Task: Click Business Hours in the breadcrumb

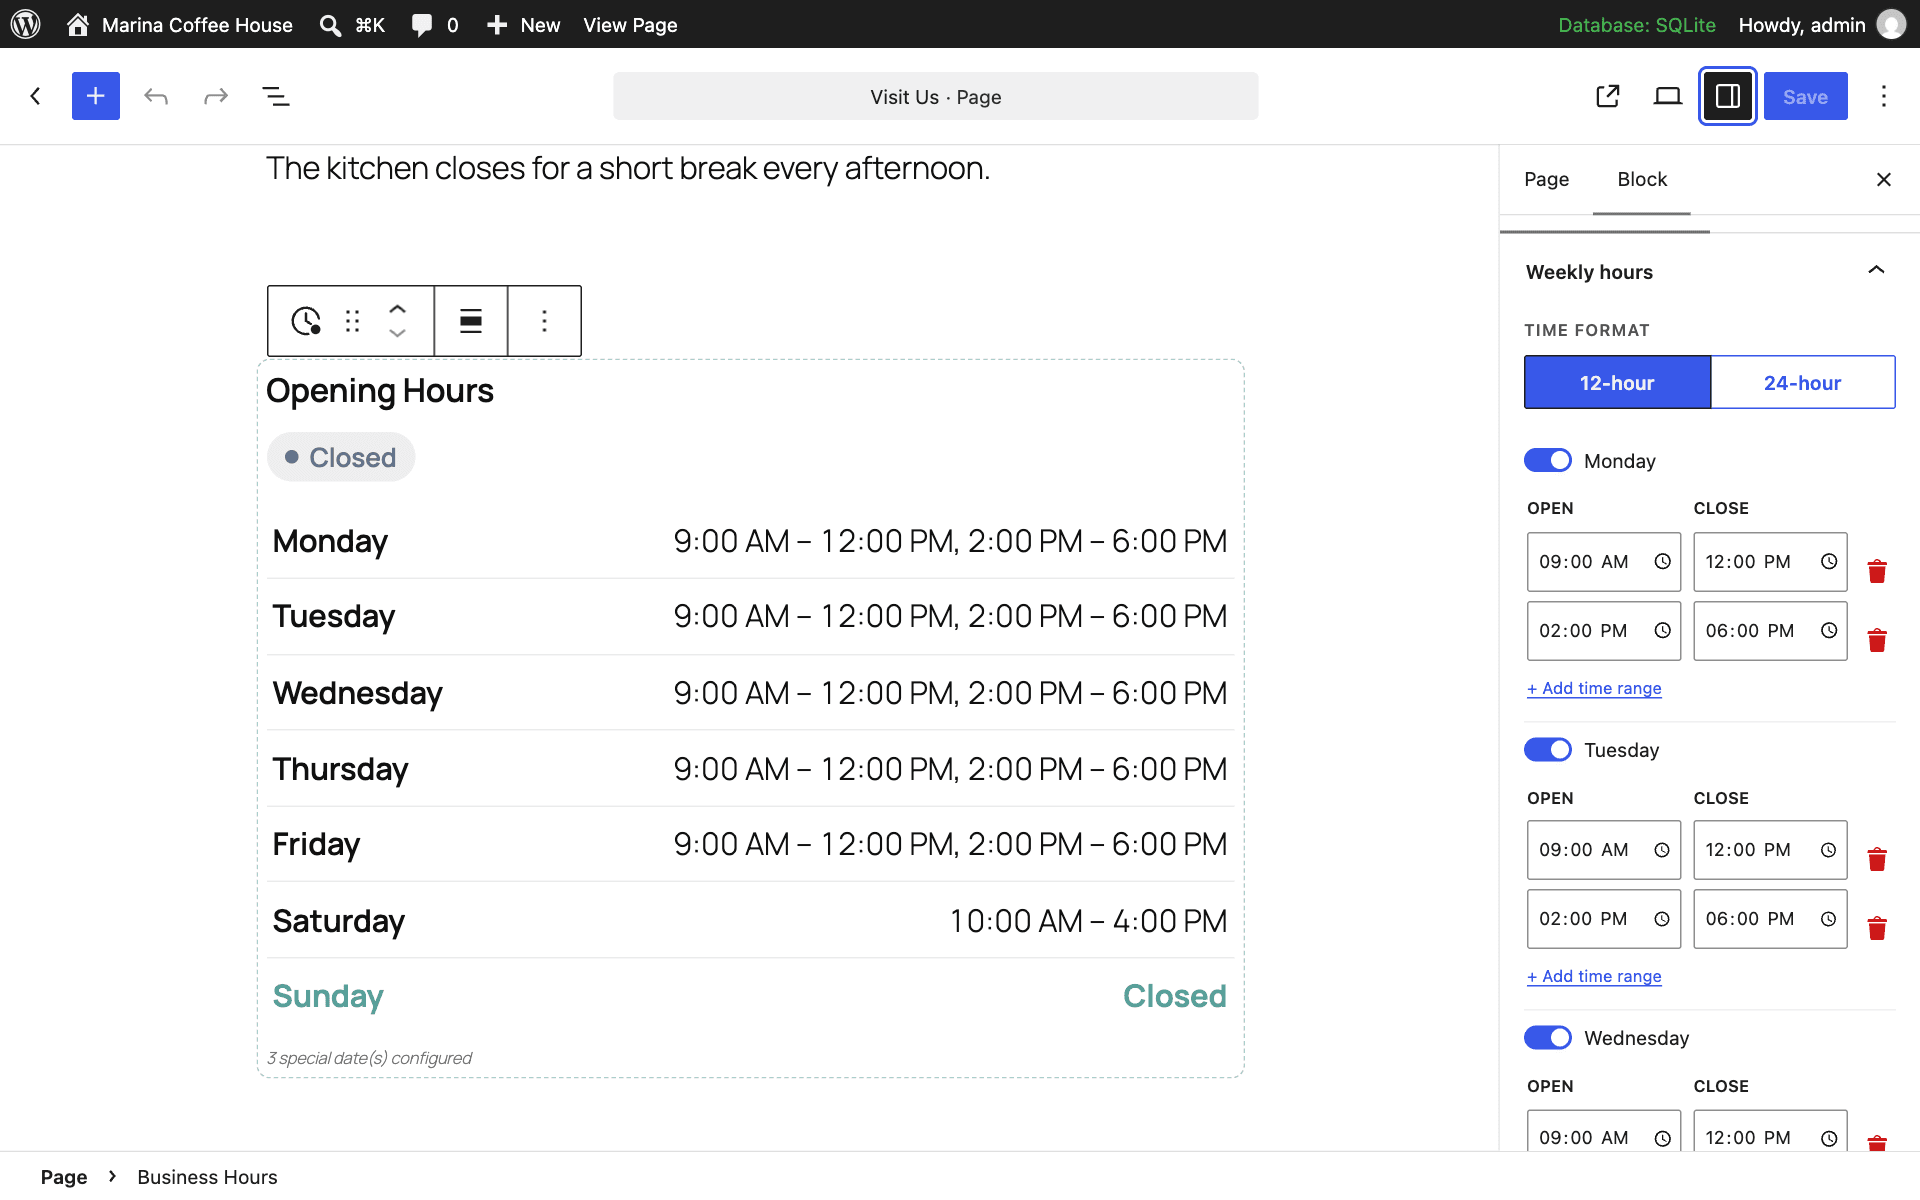Action: tap(207, 1177)
